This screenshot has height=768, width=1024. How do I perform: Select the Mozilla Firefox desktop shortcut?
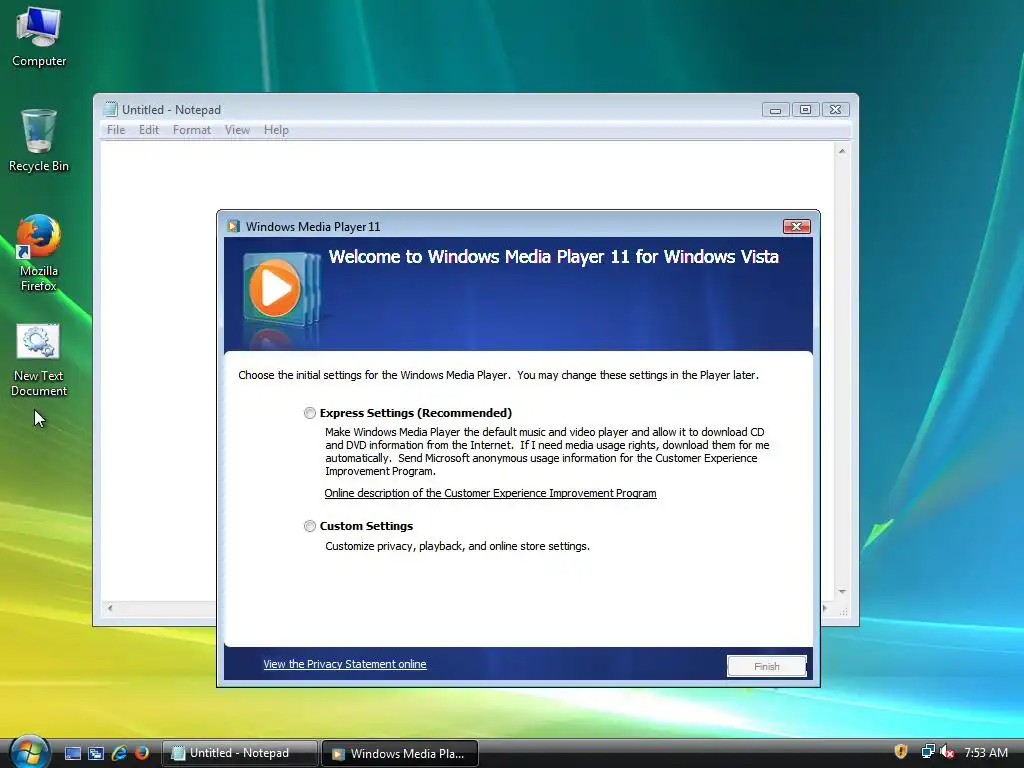point(39,253)
